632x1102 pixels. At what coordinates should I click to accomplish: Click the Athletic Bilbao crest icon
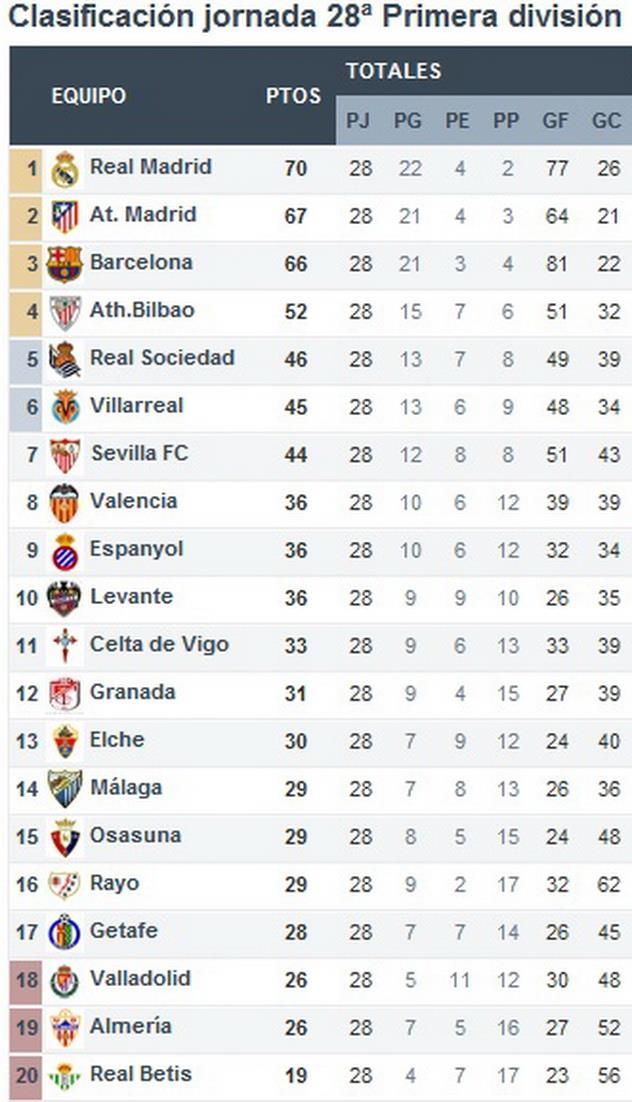point(65,312)
